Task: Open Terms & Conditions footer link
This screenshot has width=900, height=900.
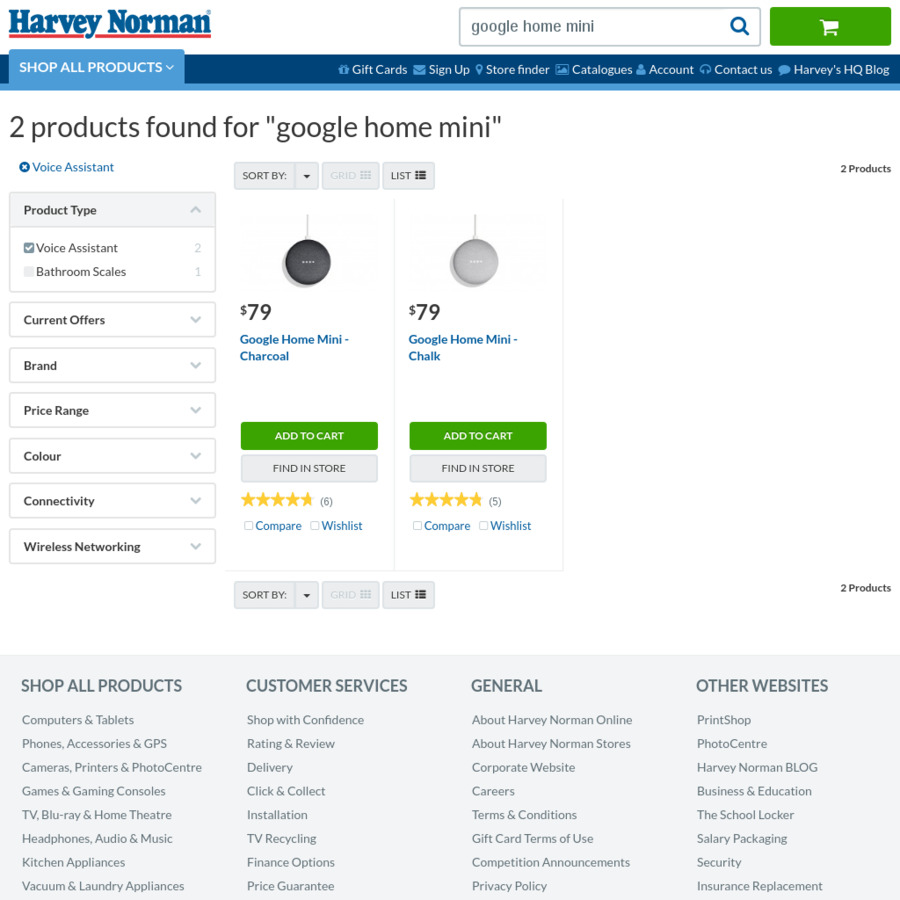Action: click(x=524, y=814)
